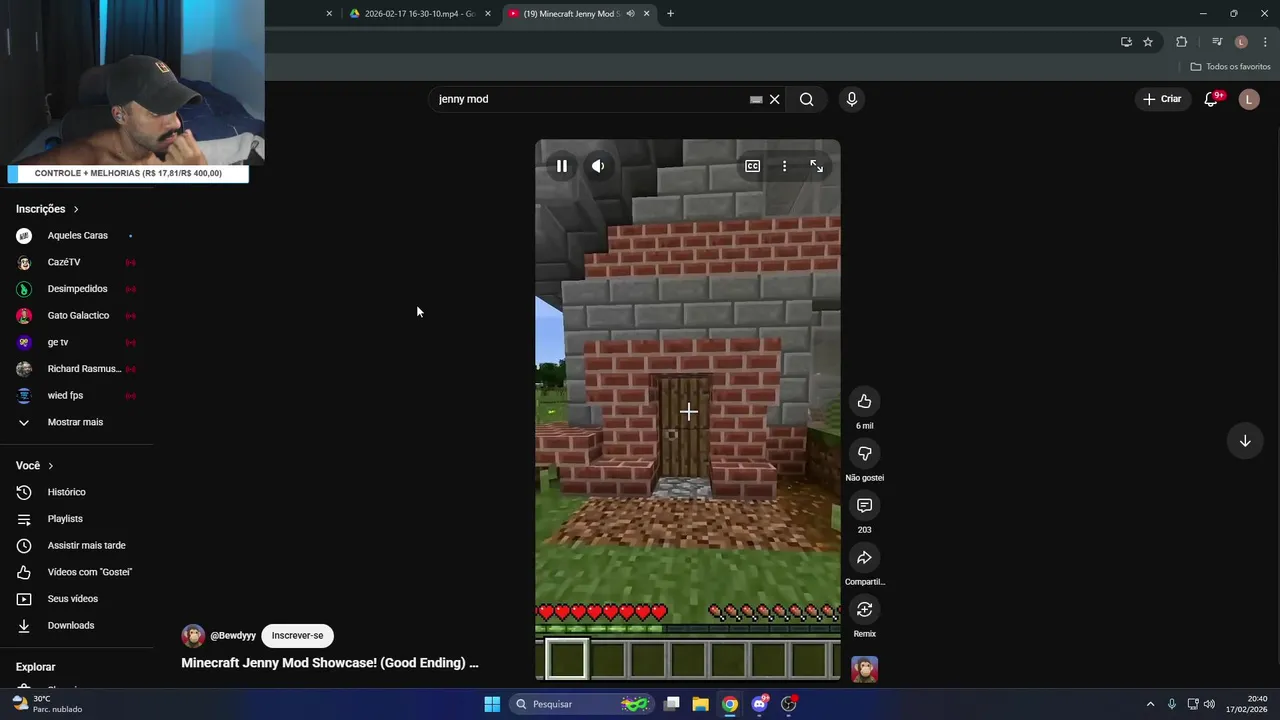The height and width of the screenshot is (720, 1280).
Task: Open YouTube notifications bell
Action: coord(1211,99)
